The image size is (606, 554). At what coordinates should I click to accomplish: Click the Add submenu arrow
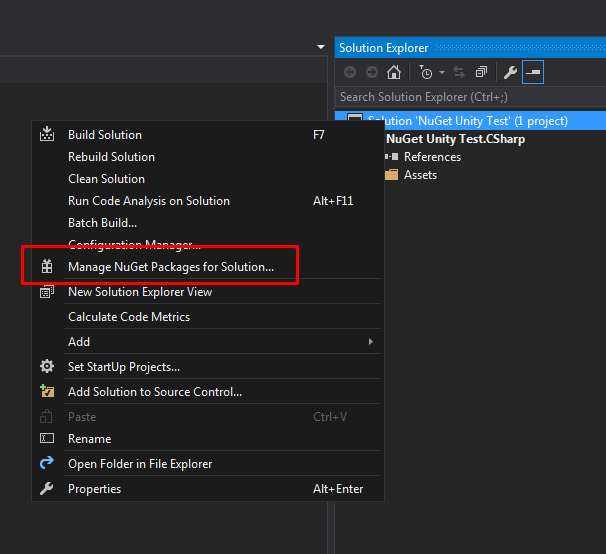point(371,342)
